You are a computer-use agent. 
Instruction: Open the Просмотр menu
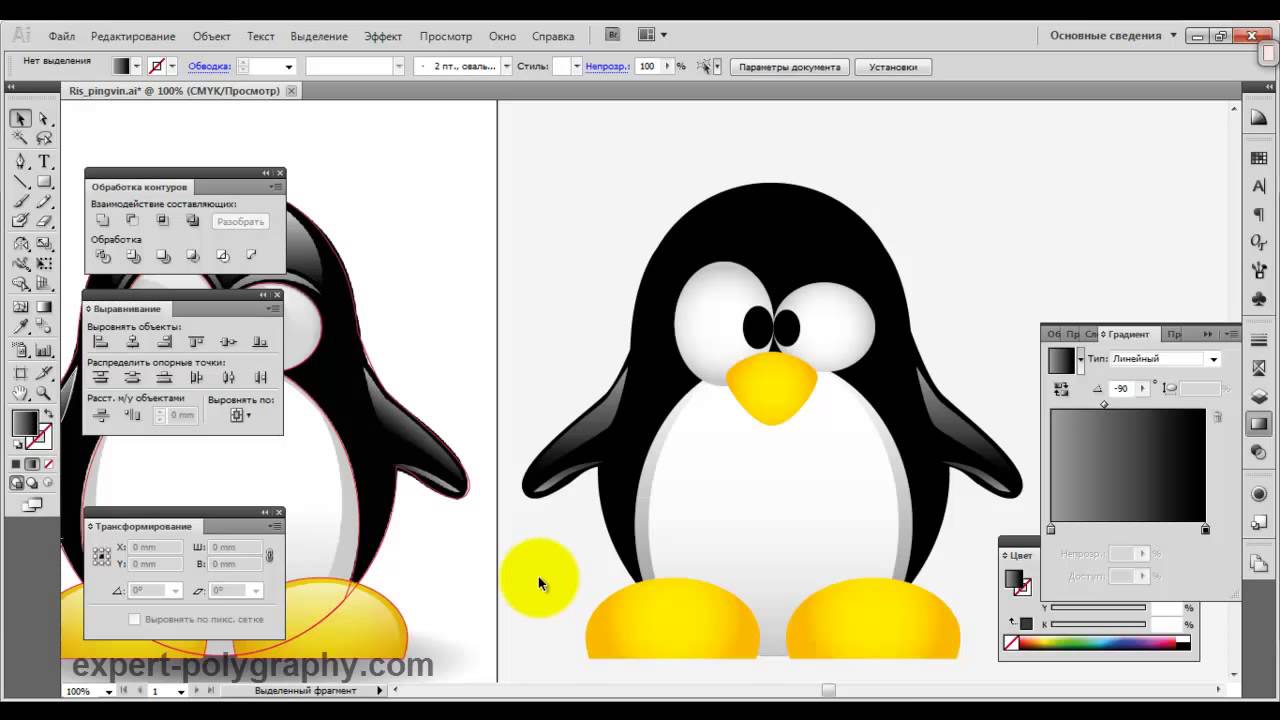(x=446, y=36)
